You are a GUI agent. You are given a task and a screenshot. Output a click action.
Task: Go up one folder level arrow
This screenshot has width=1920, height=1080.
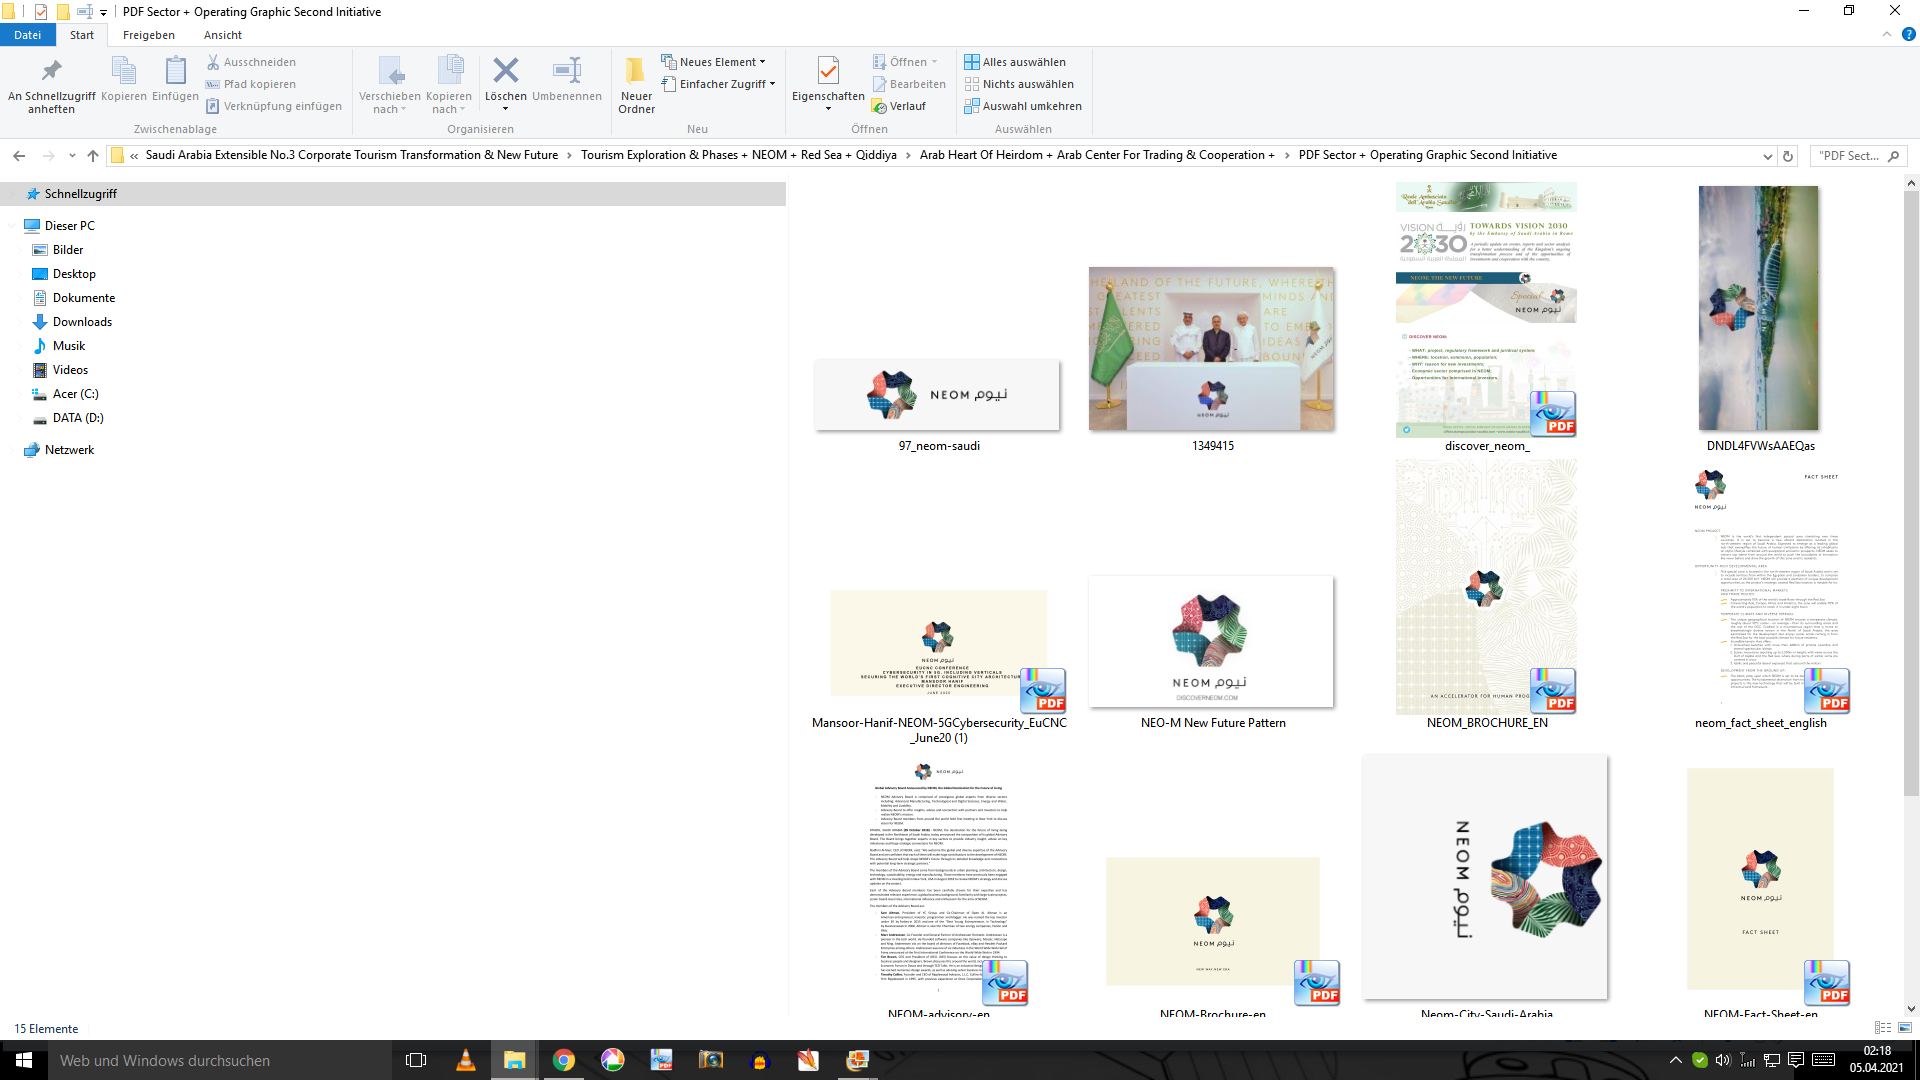[93, 156]
